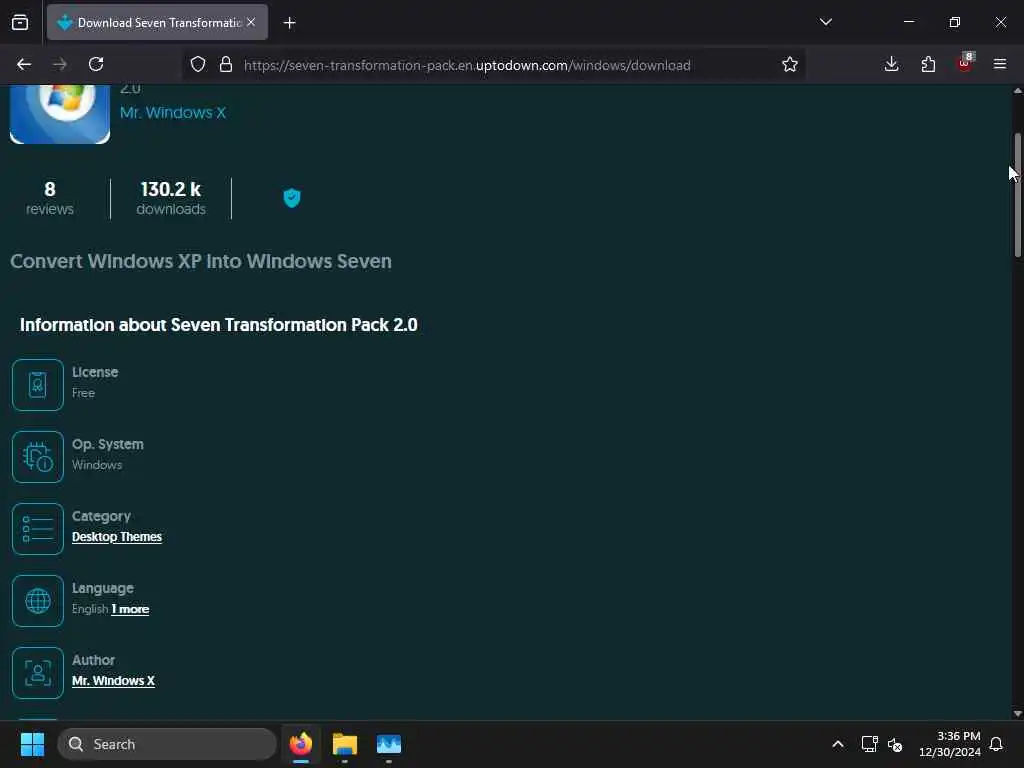Click the Seven Transformation Pack app logo
Image resolution: width=1024 pixels, height=768 pixels.
click(60, 114)
